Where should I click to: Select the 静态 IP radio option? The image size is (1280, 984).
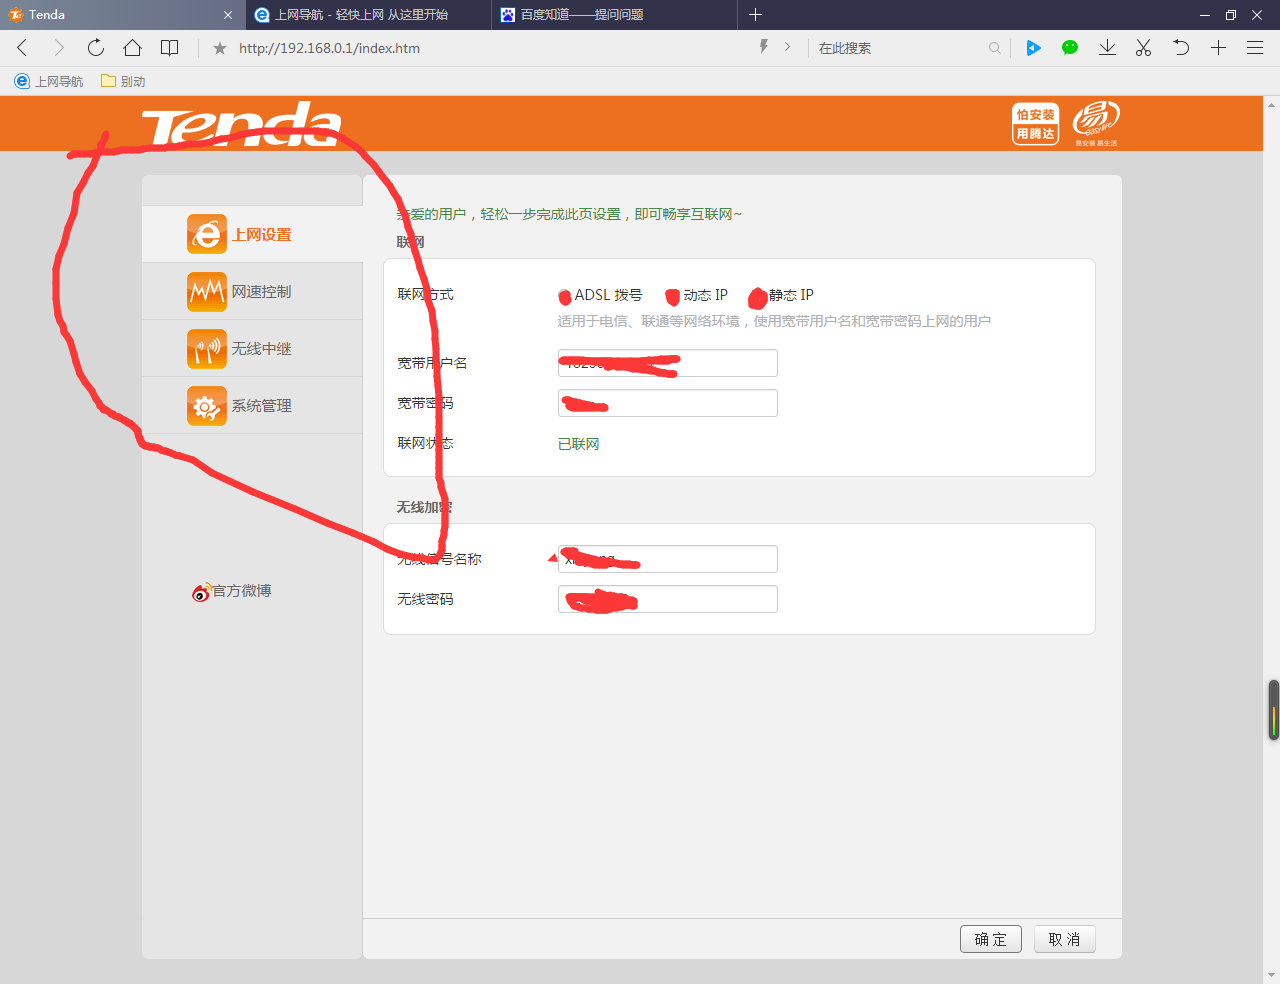758,296
